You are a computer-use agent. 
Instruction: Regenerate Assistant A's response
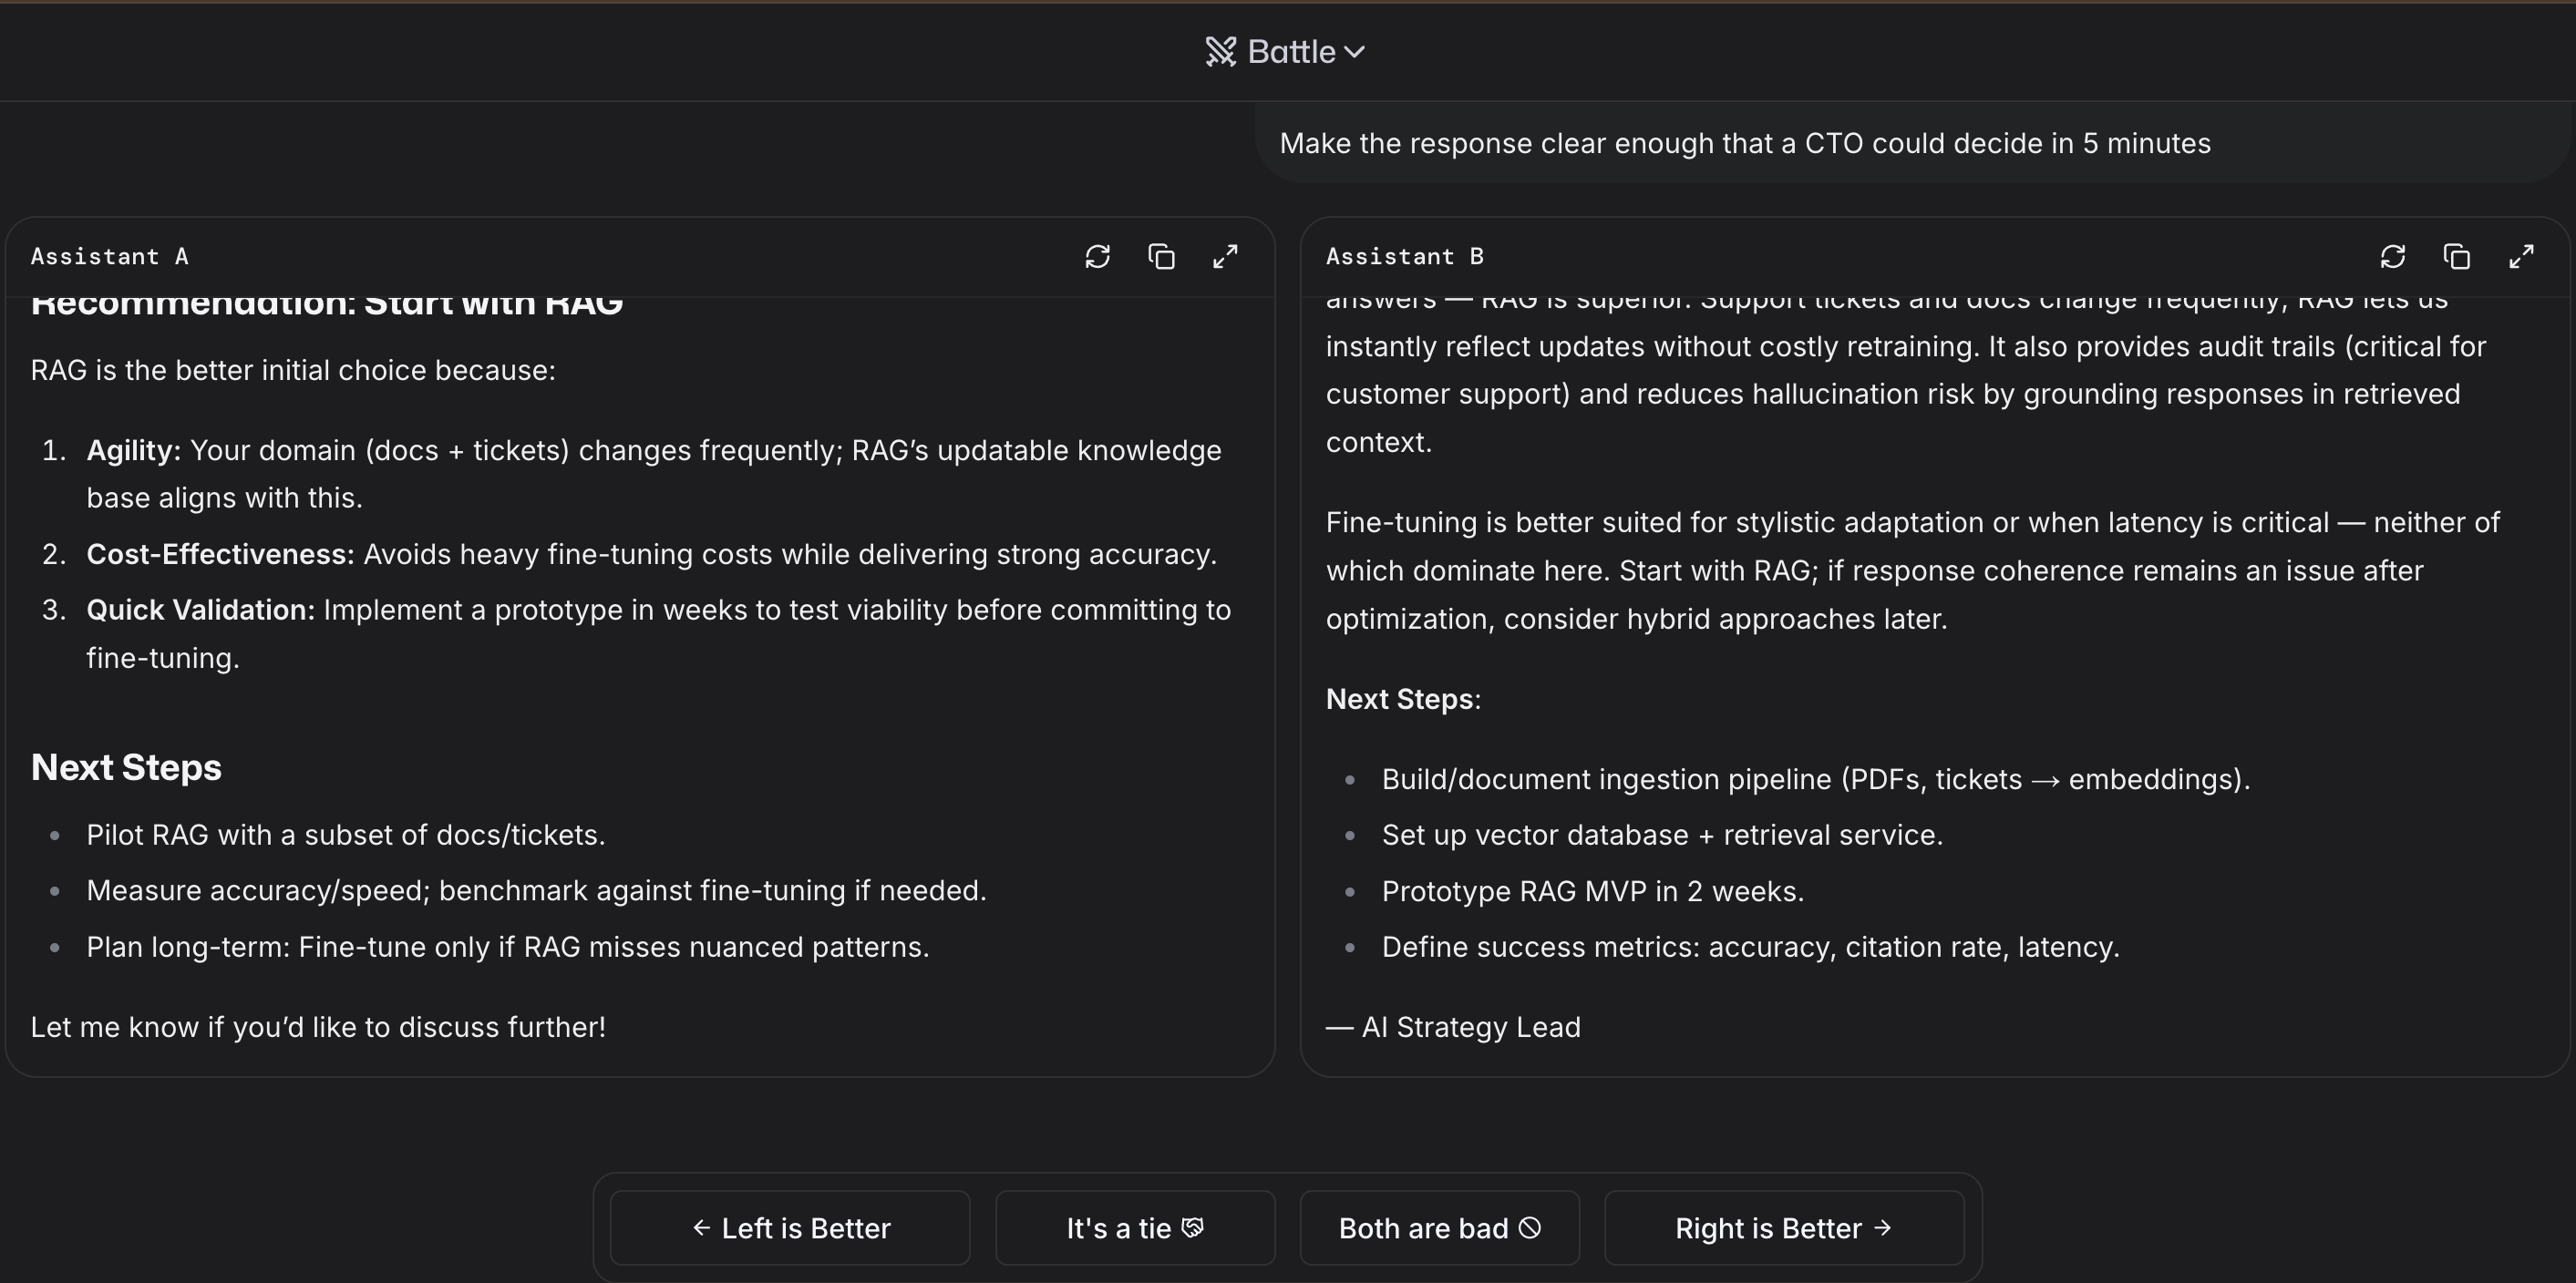tap(1098, 257)
